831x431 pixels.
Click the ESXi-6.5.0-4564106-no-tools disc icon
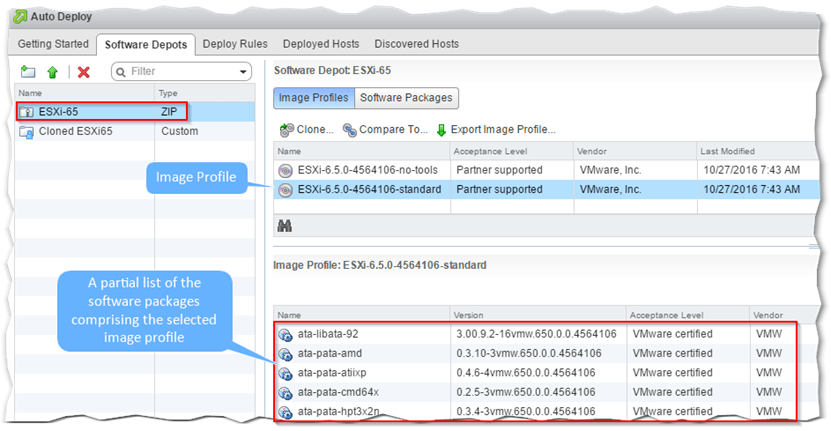pos(285,170)
